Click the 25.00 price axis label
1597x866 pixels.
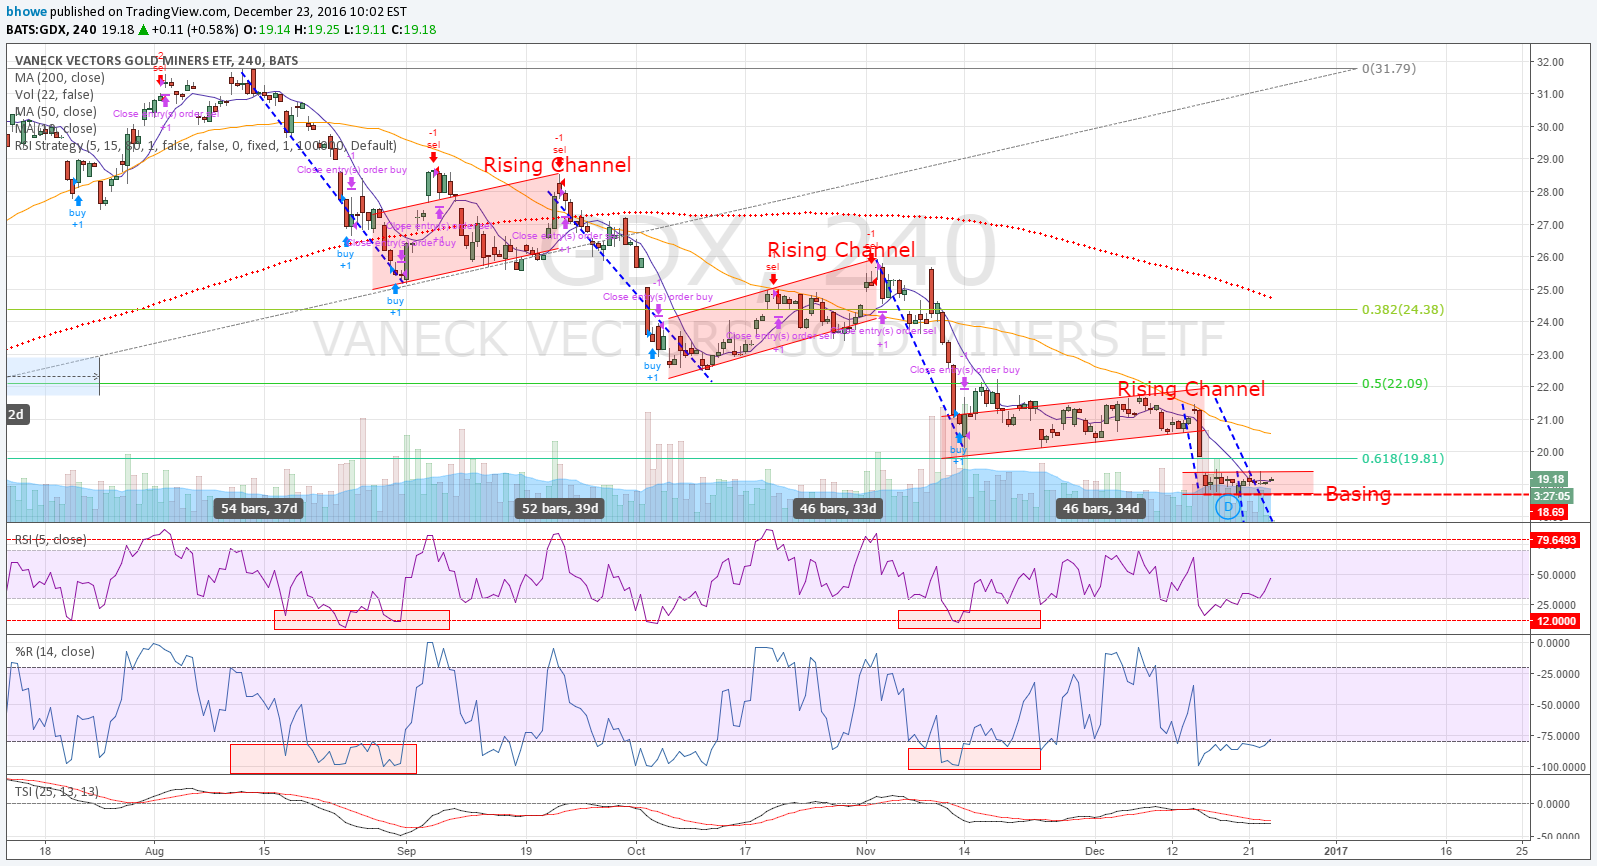(1550, 290)
